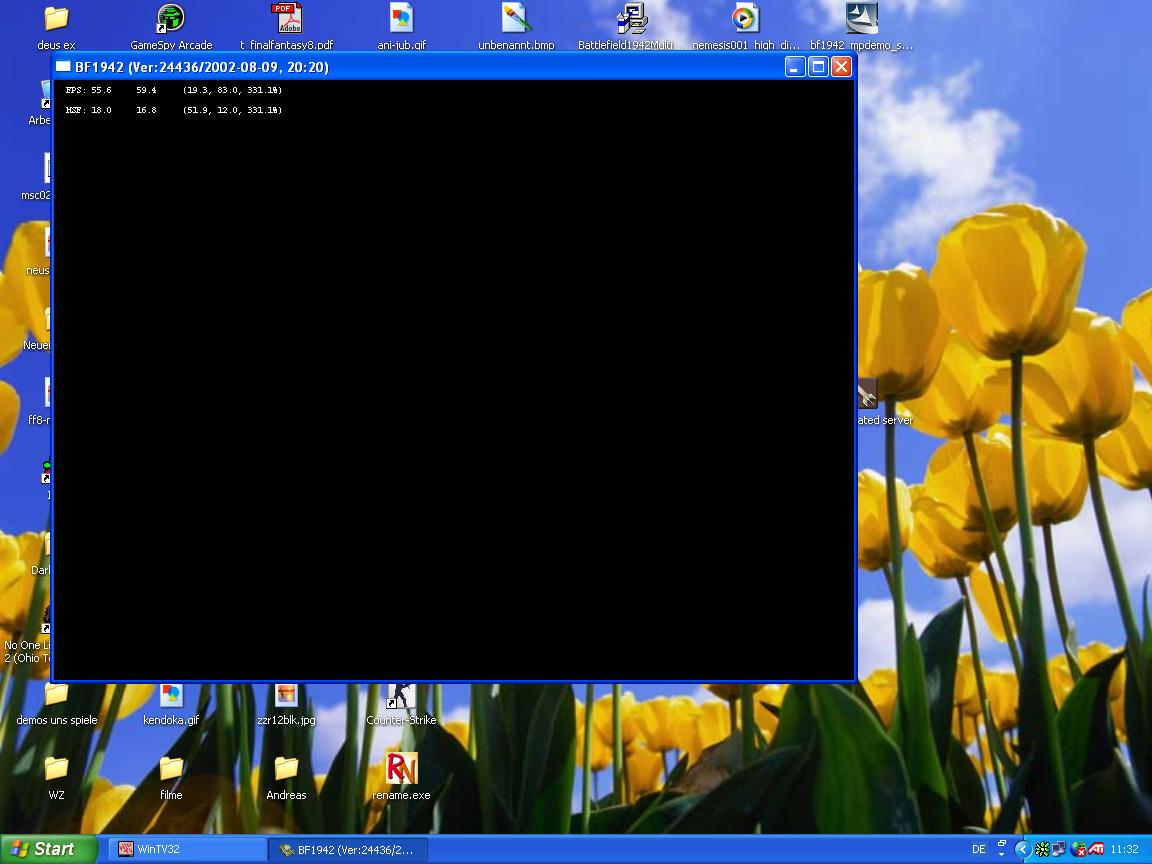Screen dimensions: 1152x864
Task: Select the nemesis001 media file icon
Action: pos(746,18)
